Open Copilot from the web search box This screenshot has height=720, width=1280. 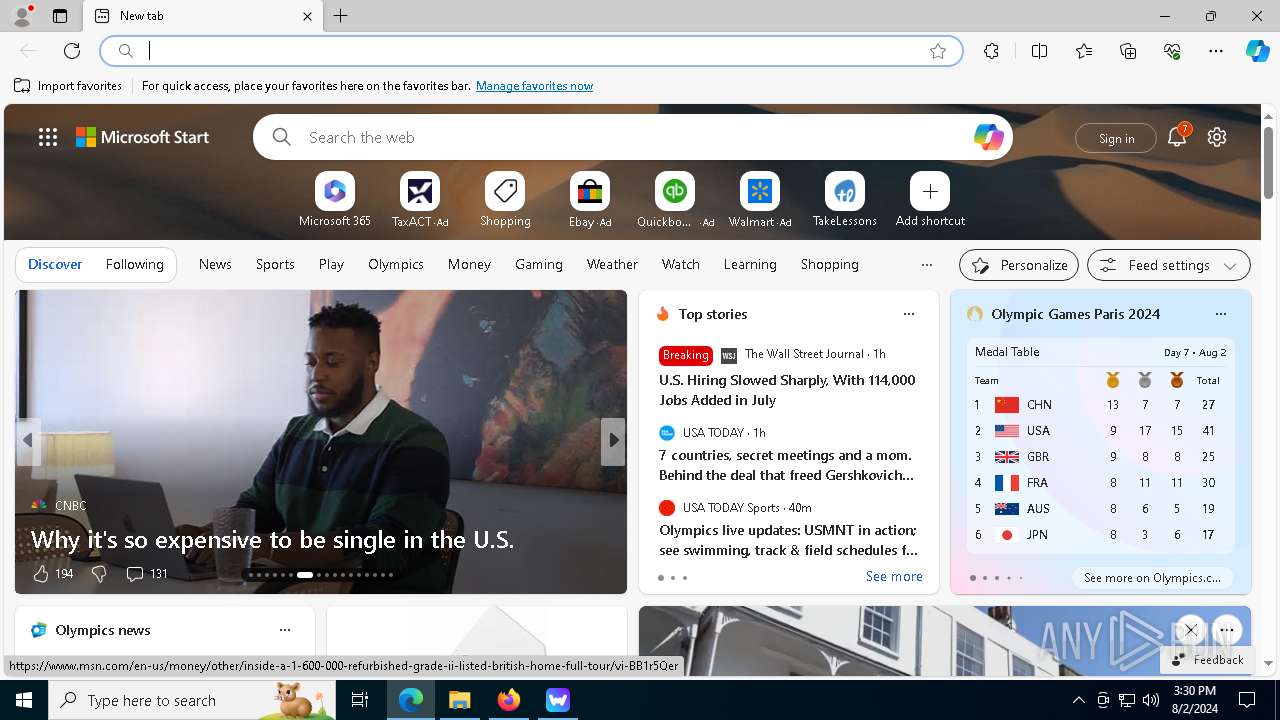tap(988, 137)
